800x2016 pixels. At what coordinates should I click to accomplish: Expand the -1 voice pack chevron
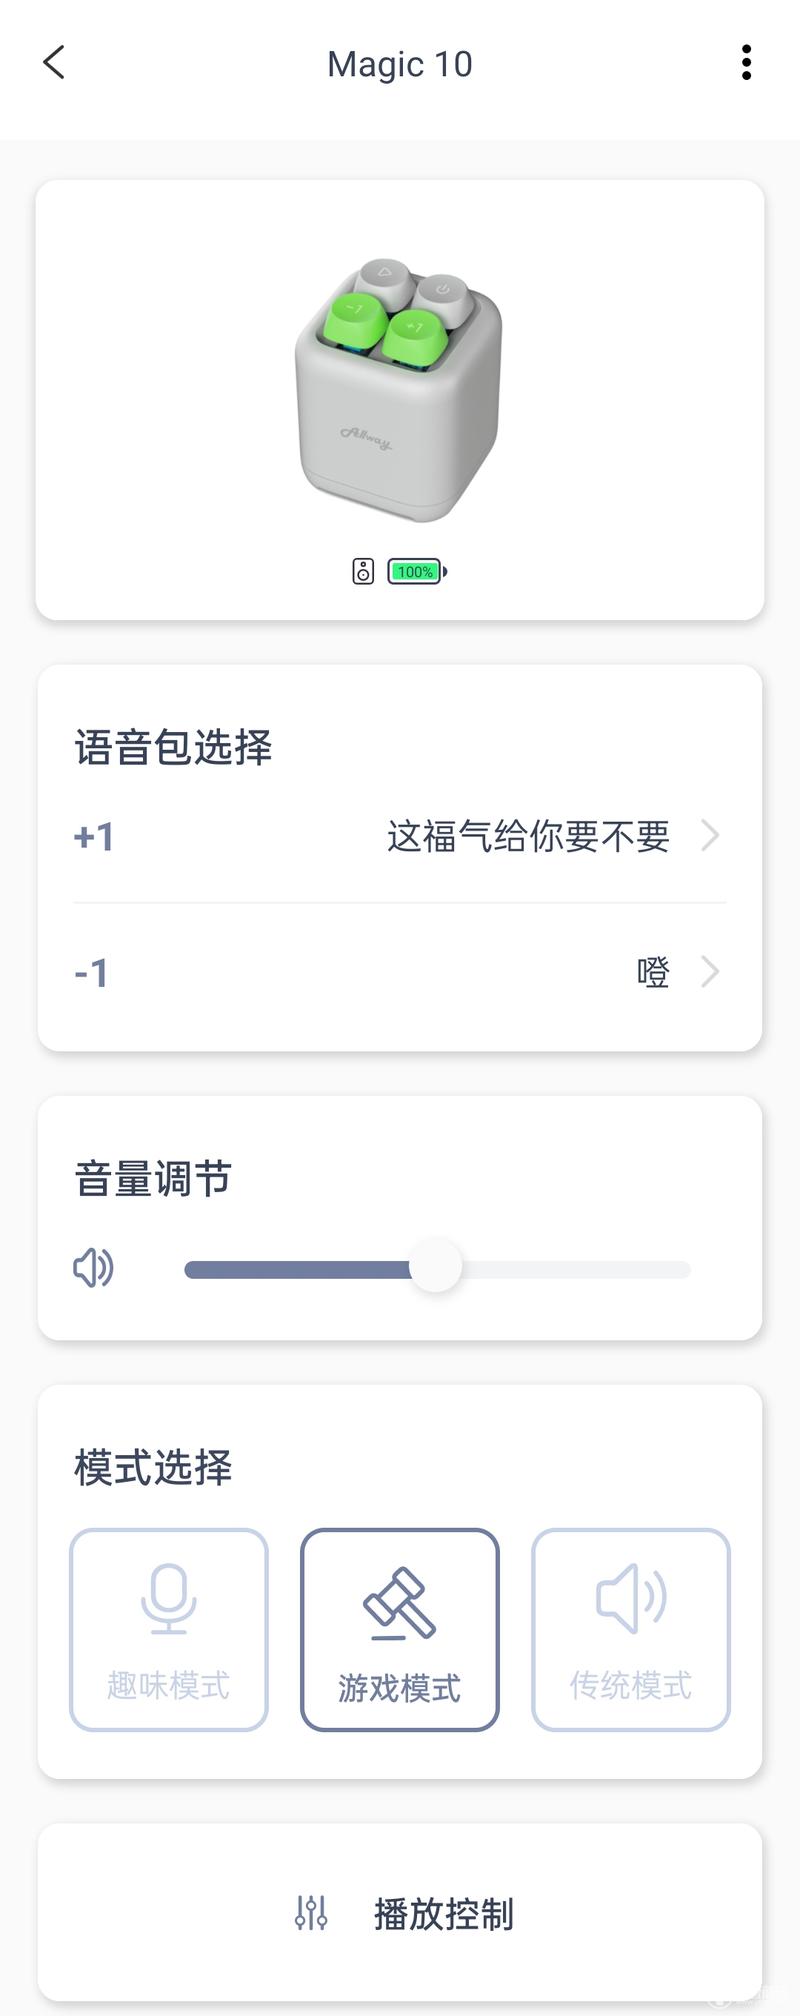(710, 971)
